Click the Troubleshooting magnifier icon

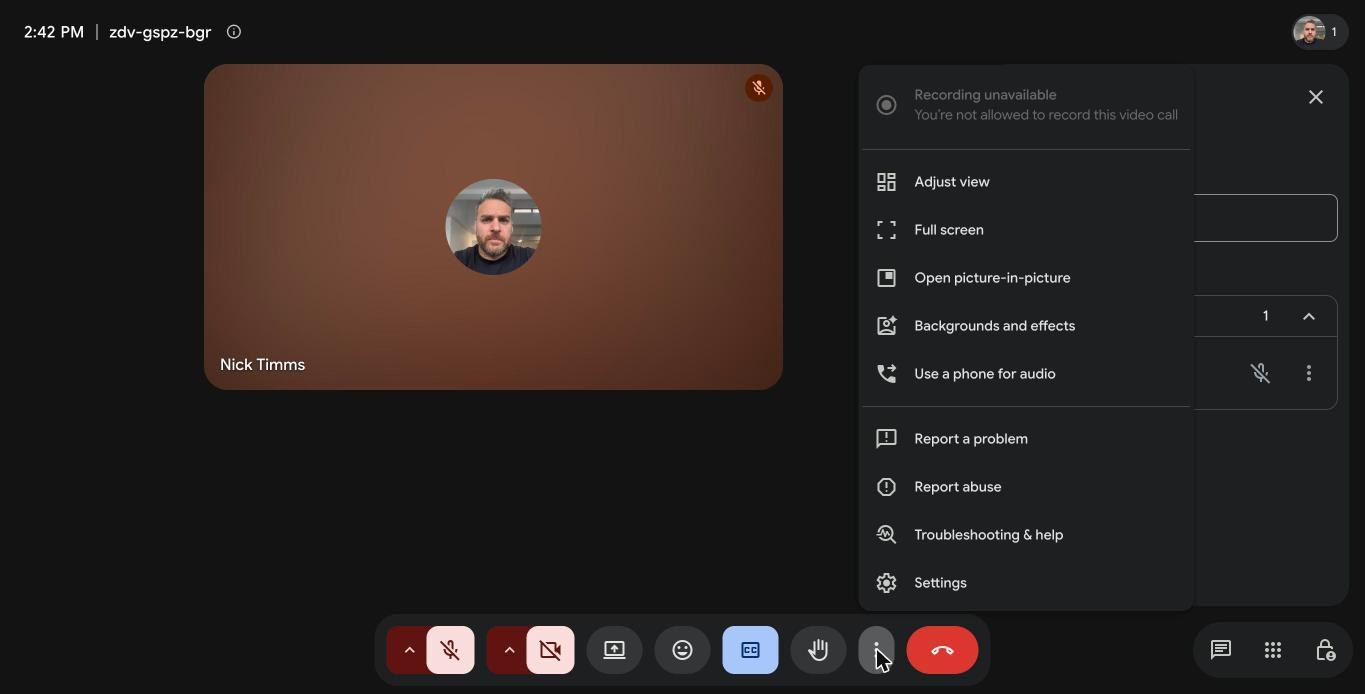coord(886,535)
